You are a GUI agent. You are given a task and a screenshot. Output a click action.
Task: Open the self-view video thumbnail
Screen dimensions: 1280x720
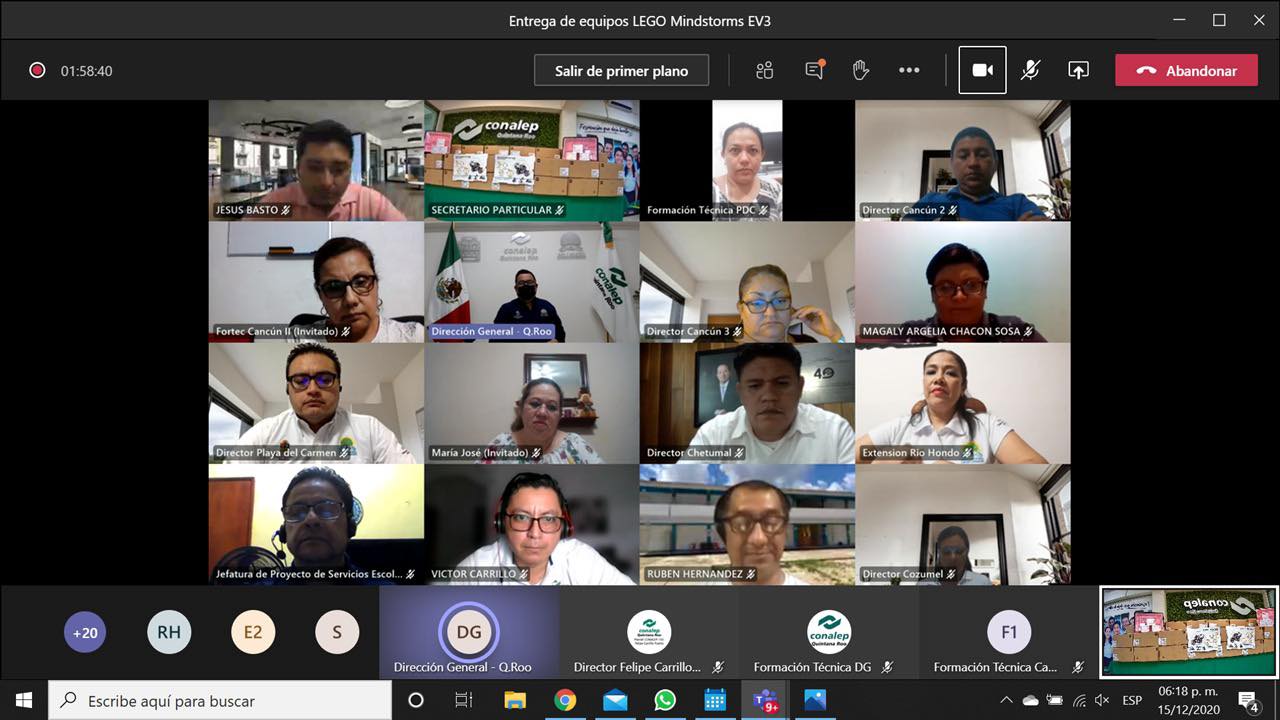tap(1189, 632)
